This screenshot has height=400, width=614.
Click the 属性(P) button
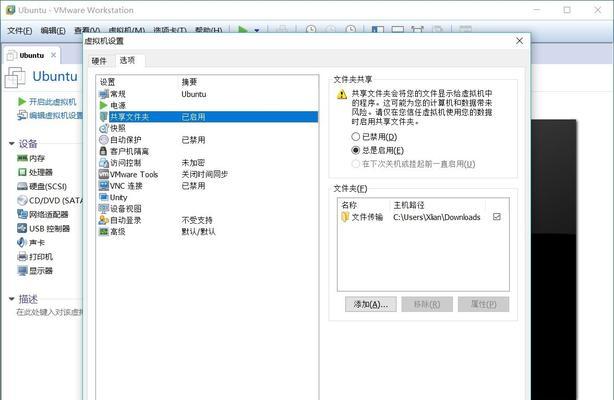pyautogui.click(x=484, y=304)
